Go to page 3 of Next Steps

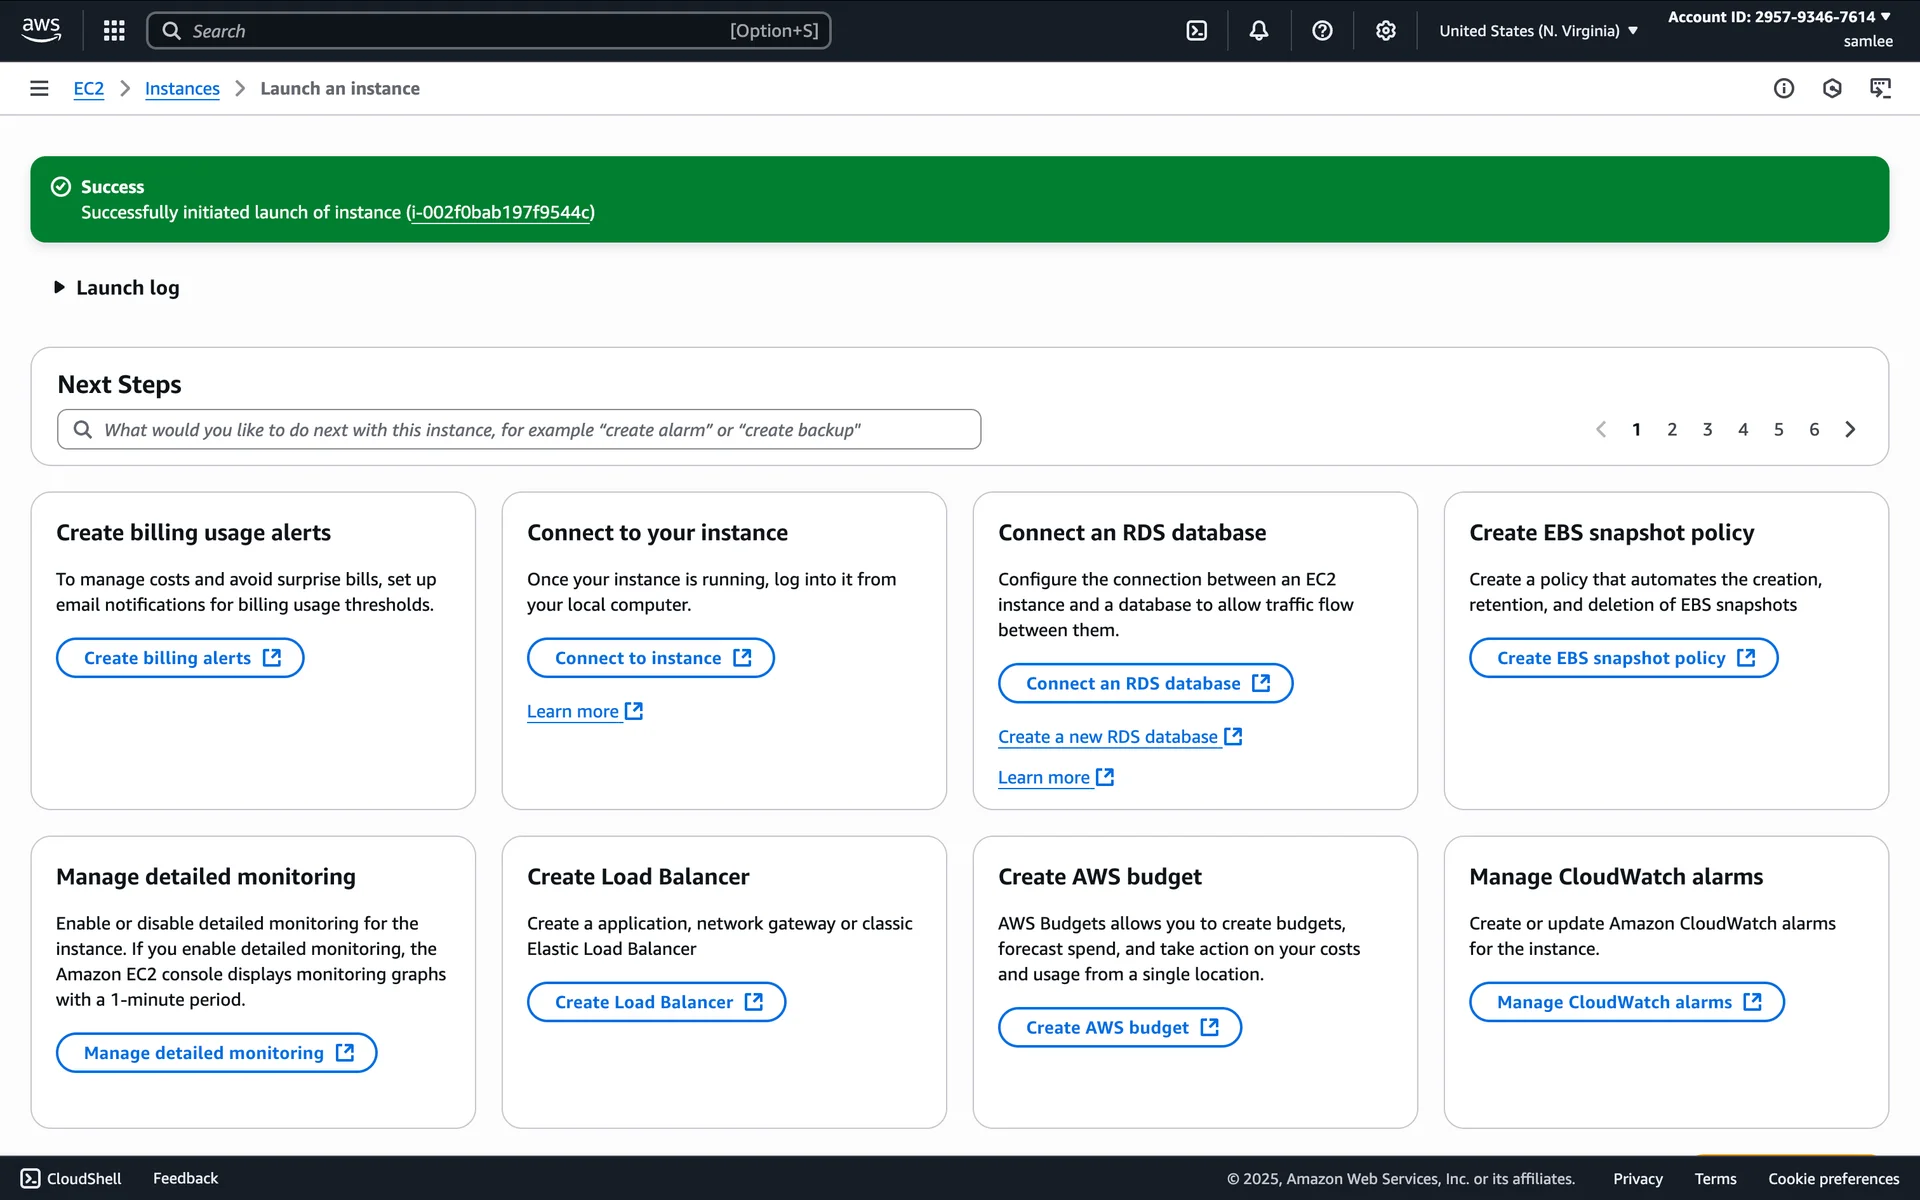coord(1707,430)
